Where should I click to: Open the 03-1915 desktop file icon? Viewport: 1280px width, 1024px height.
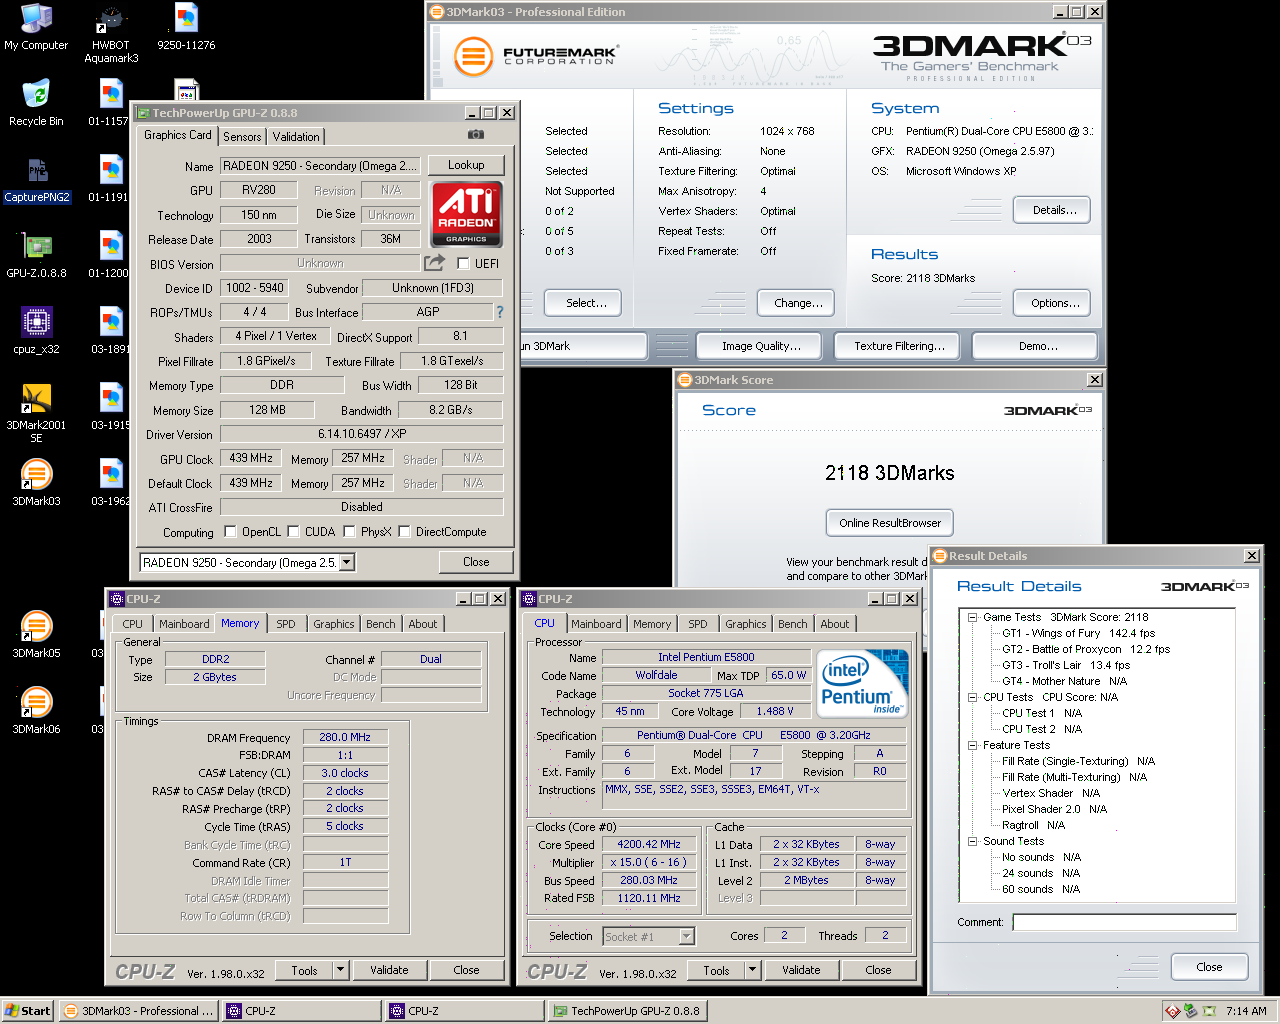point(110,408)
